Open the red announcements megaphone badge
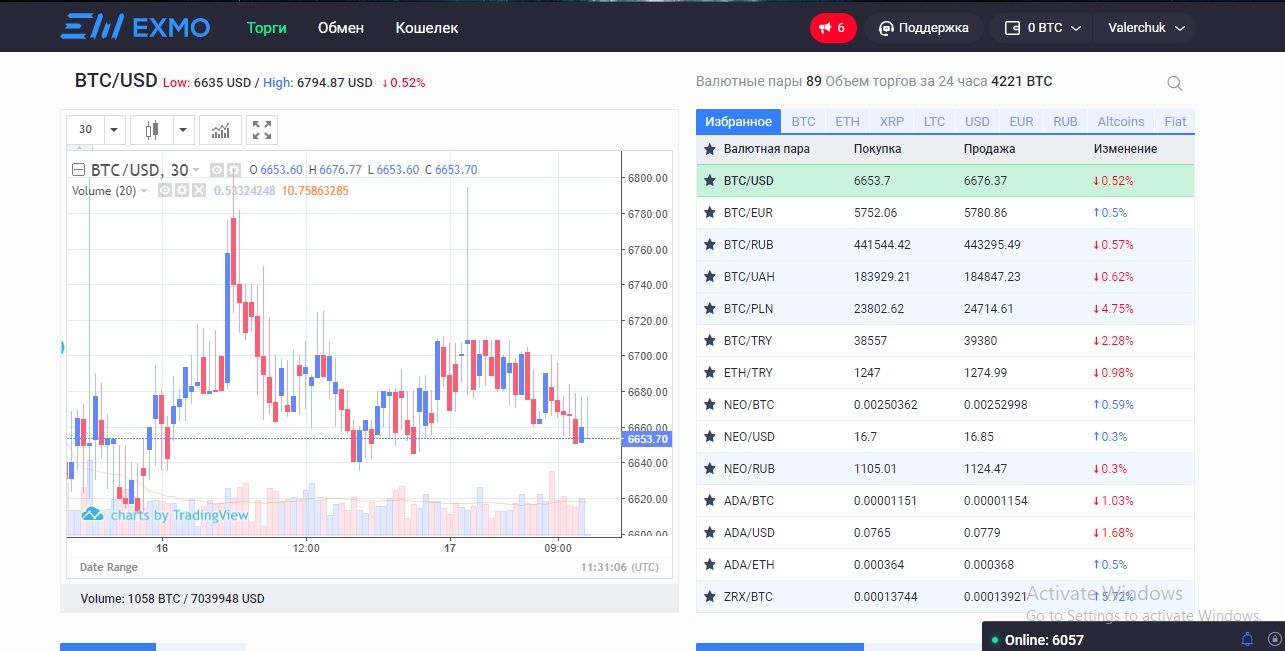1285x651 pixels. click(833, 28)
